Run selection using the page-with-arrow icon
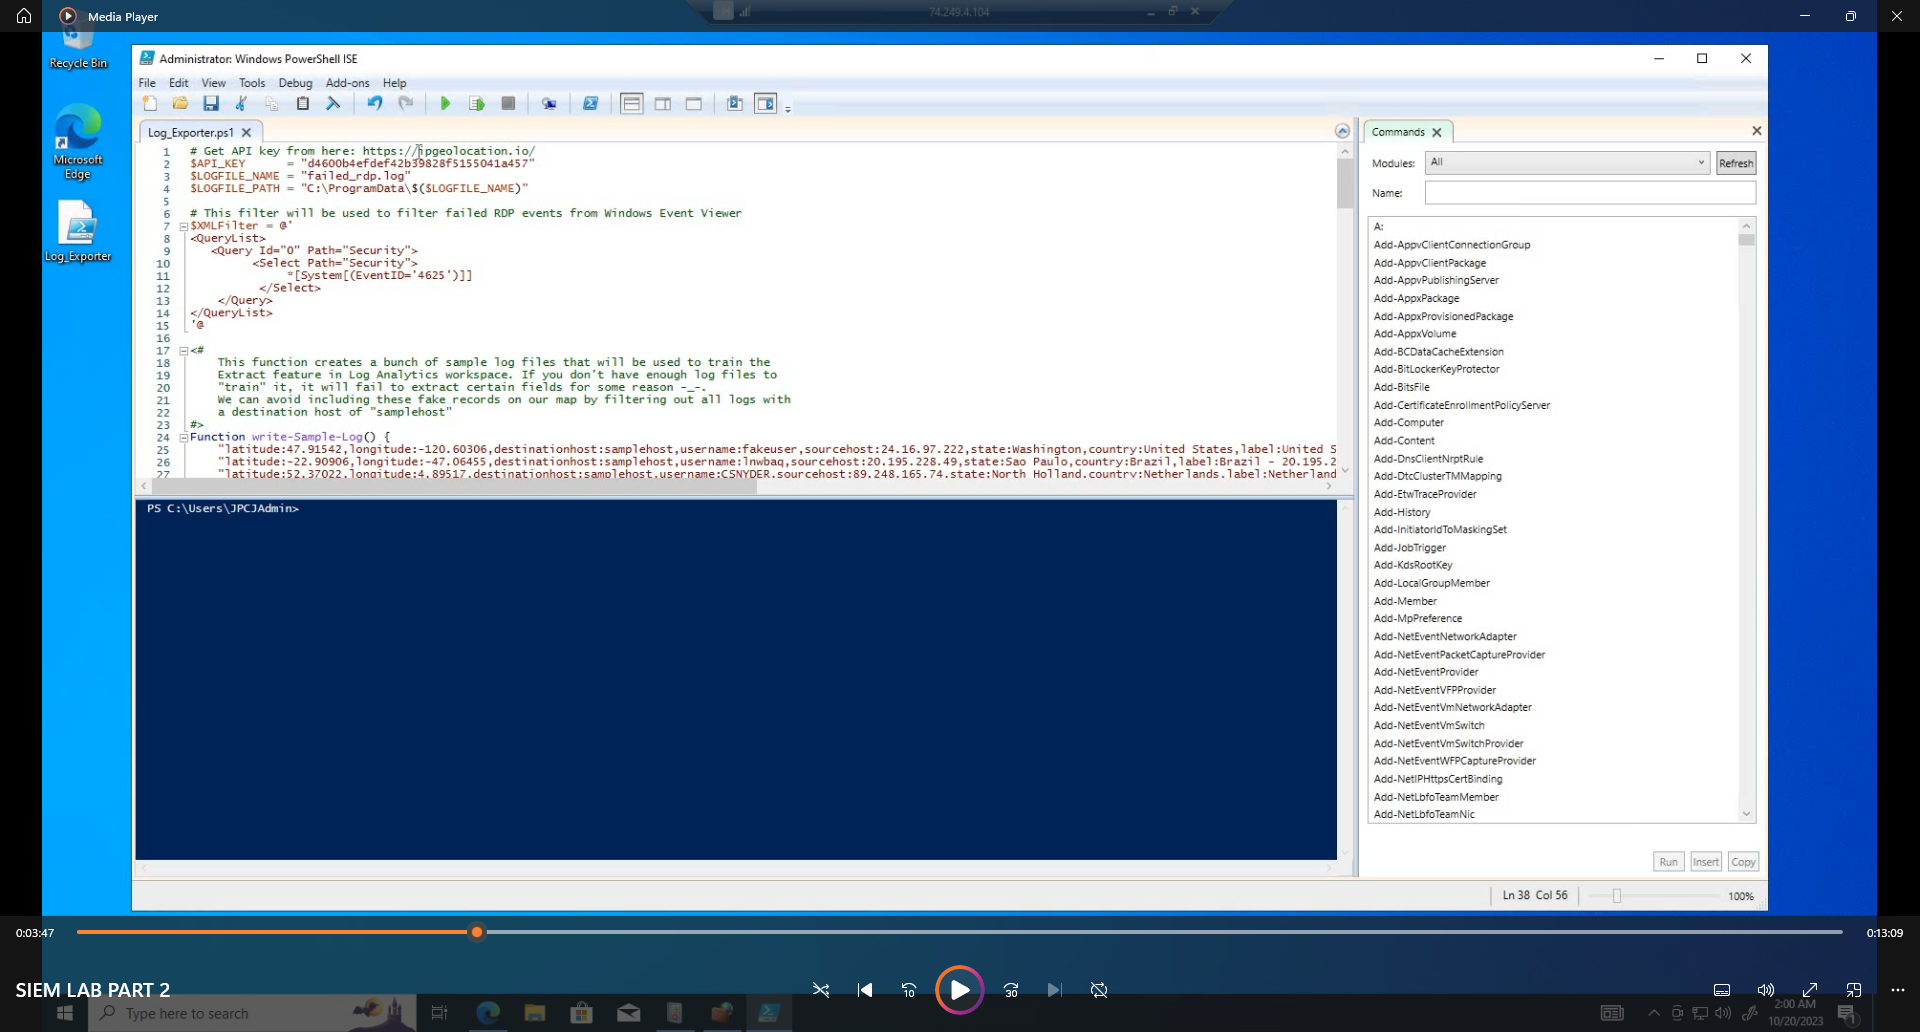This screenshot has width=1920, height=1032. [477, 104]
